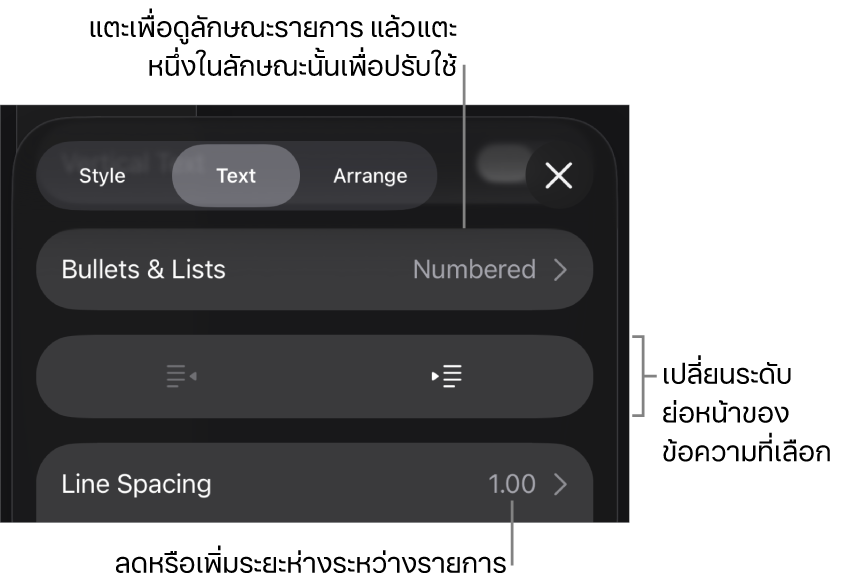Decrease list indent with the outdent icon
The image size is (841, 587).
(x=181, y=377)
